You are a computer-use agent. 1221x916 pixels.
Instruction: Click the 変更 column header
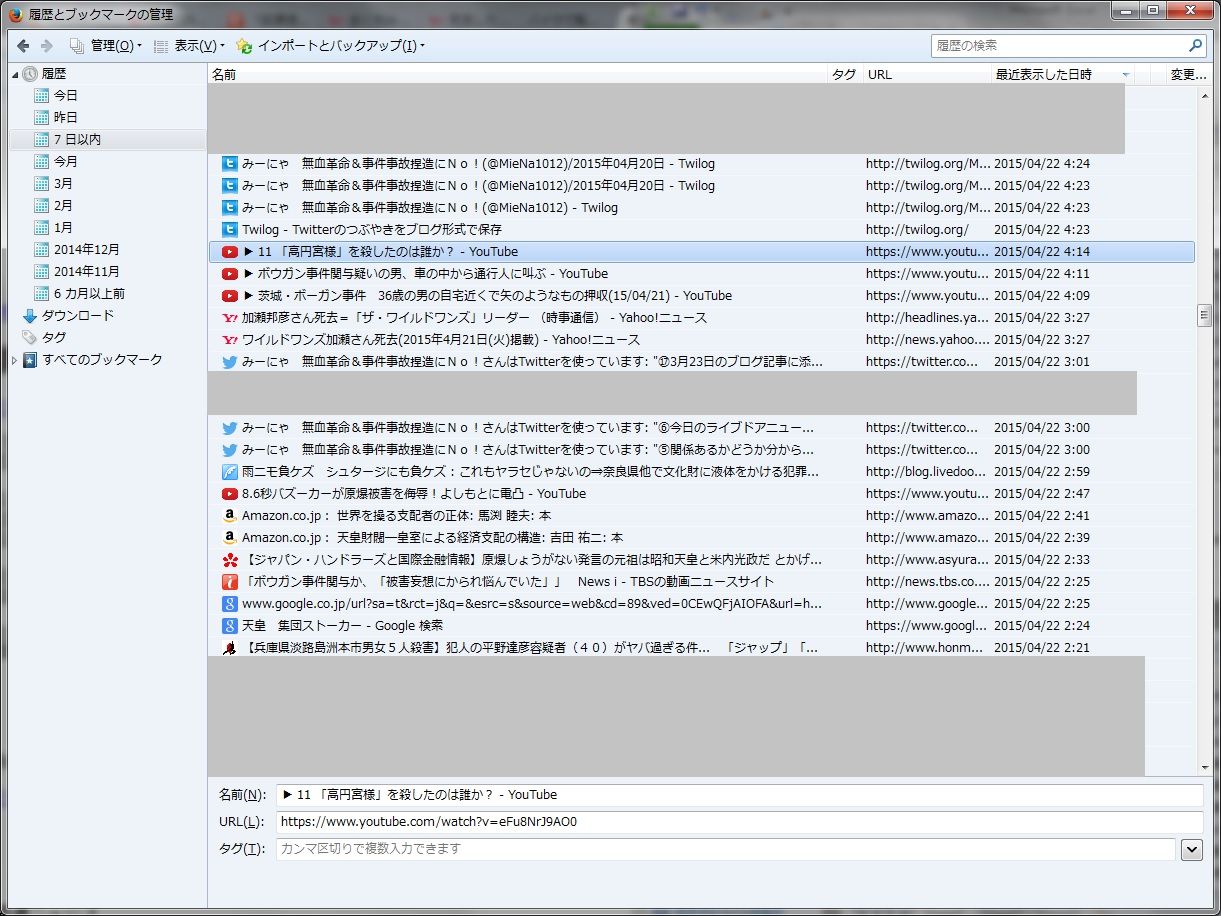1188,74
